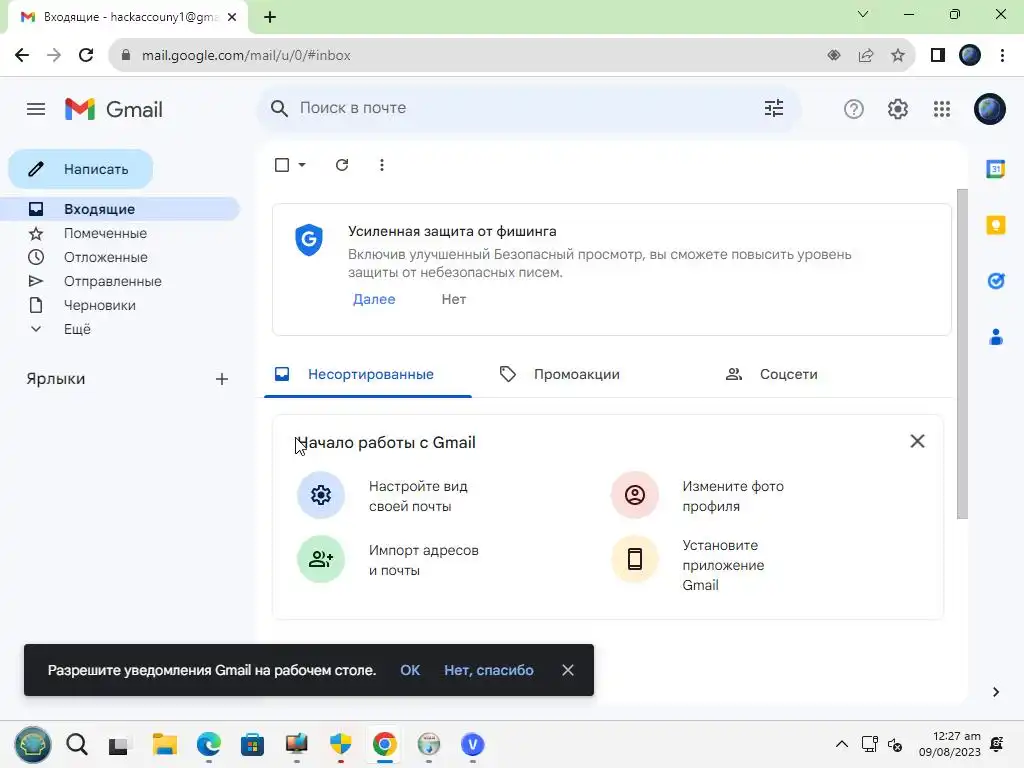Open File Explorer from taskbar
This screenshot has width=1024, height=768.
point(165,744)
